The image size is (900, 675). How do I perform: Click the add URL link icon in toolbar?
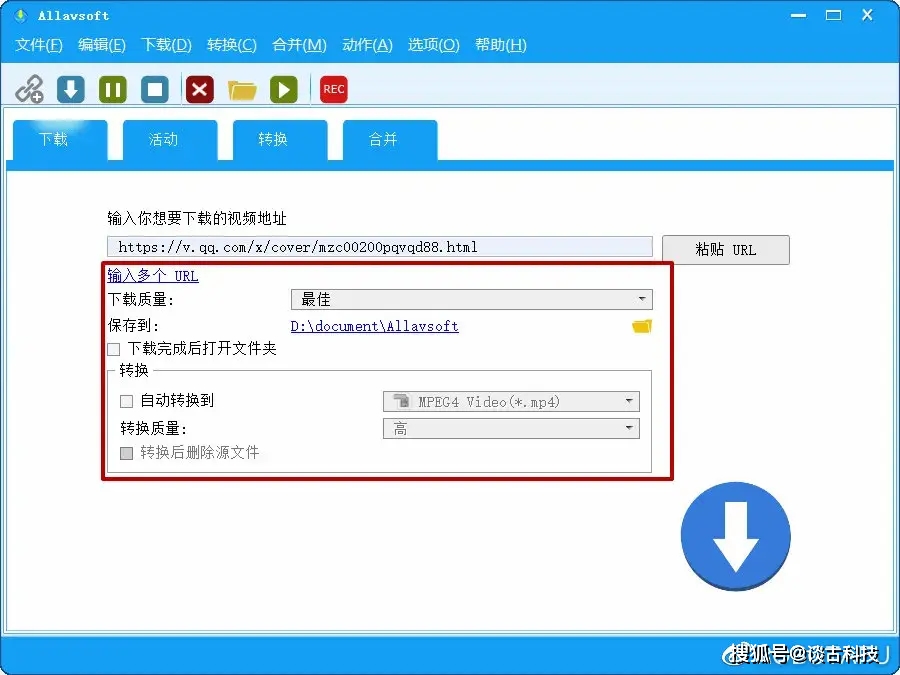pyautogui.click(x=29, y=88)
